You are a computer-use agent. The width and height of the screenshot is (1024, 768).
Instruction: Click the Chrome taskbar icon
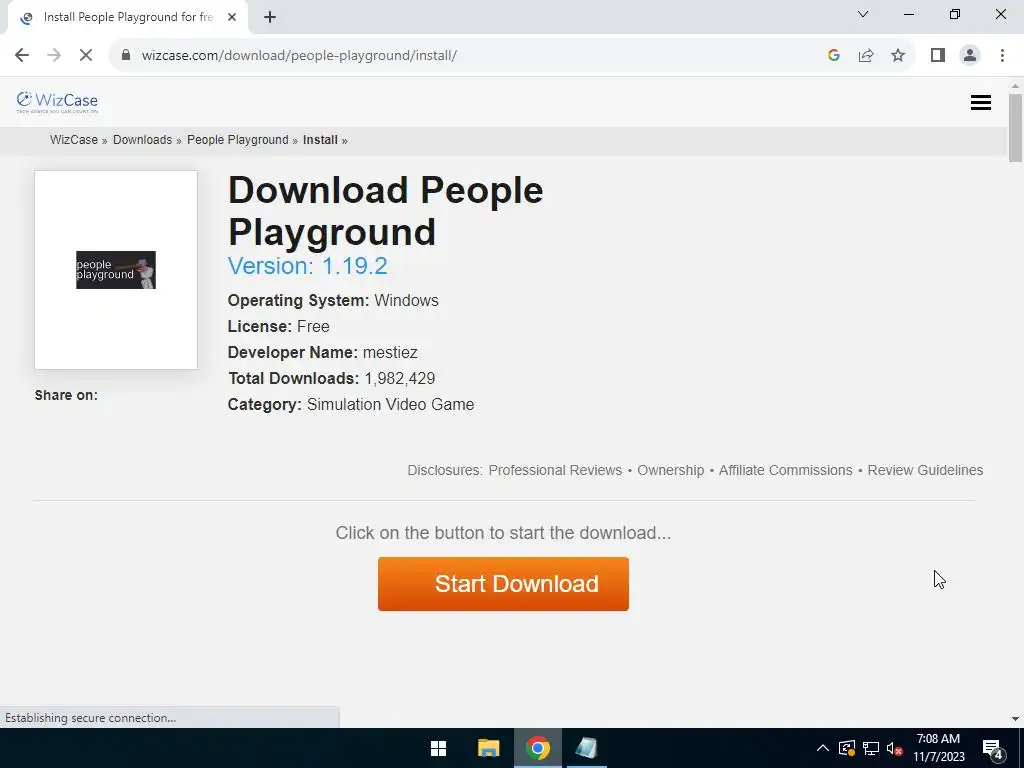tap(537, 748)
